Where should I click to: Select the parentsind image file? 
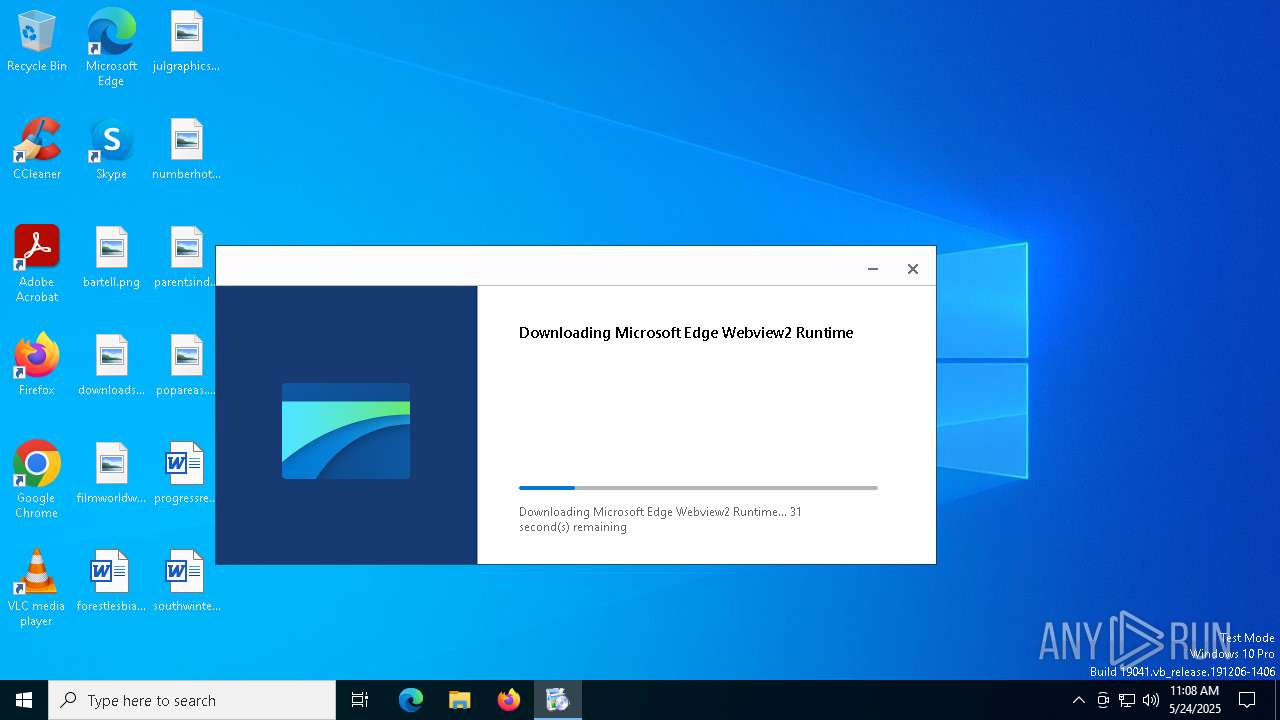(x=186, y=257)
